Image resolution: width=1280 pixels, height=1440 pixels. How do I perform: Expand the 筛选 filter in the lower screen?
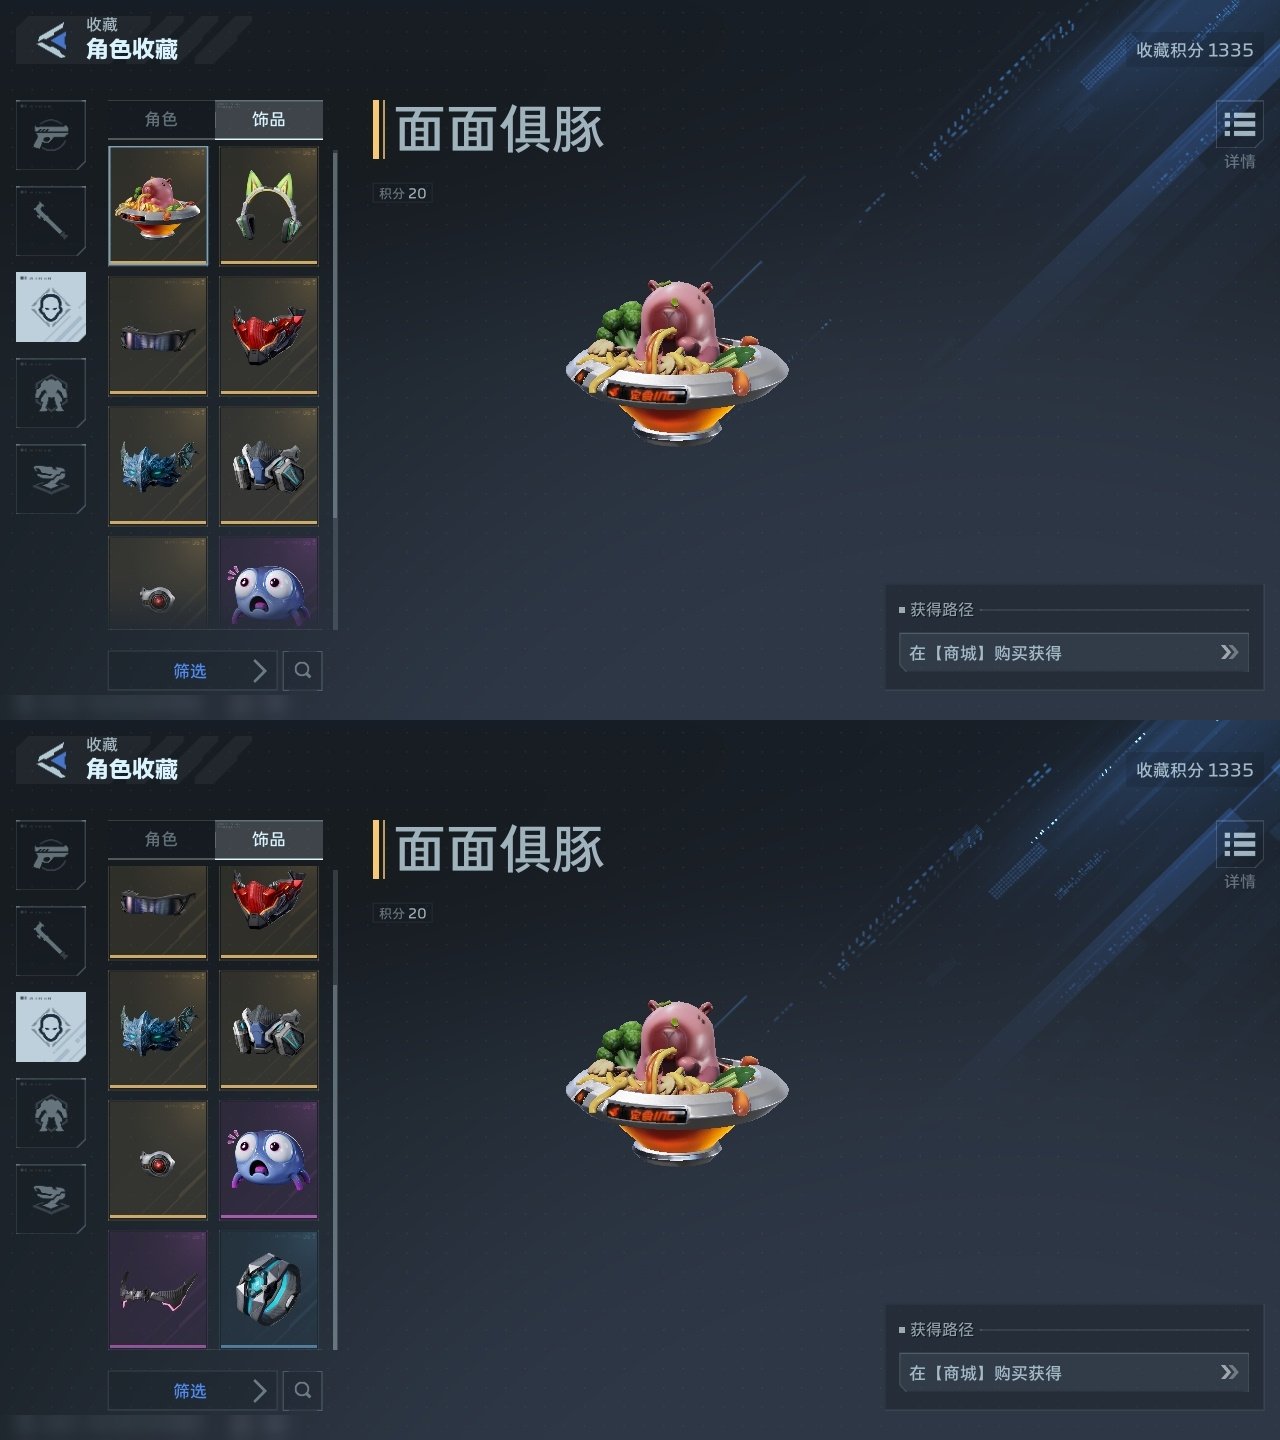click(x=192, y=1390)
